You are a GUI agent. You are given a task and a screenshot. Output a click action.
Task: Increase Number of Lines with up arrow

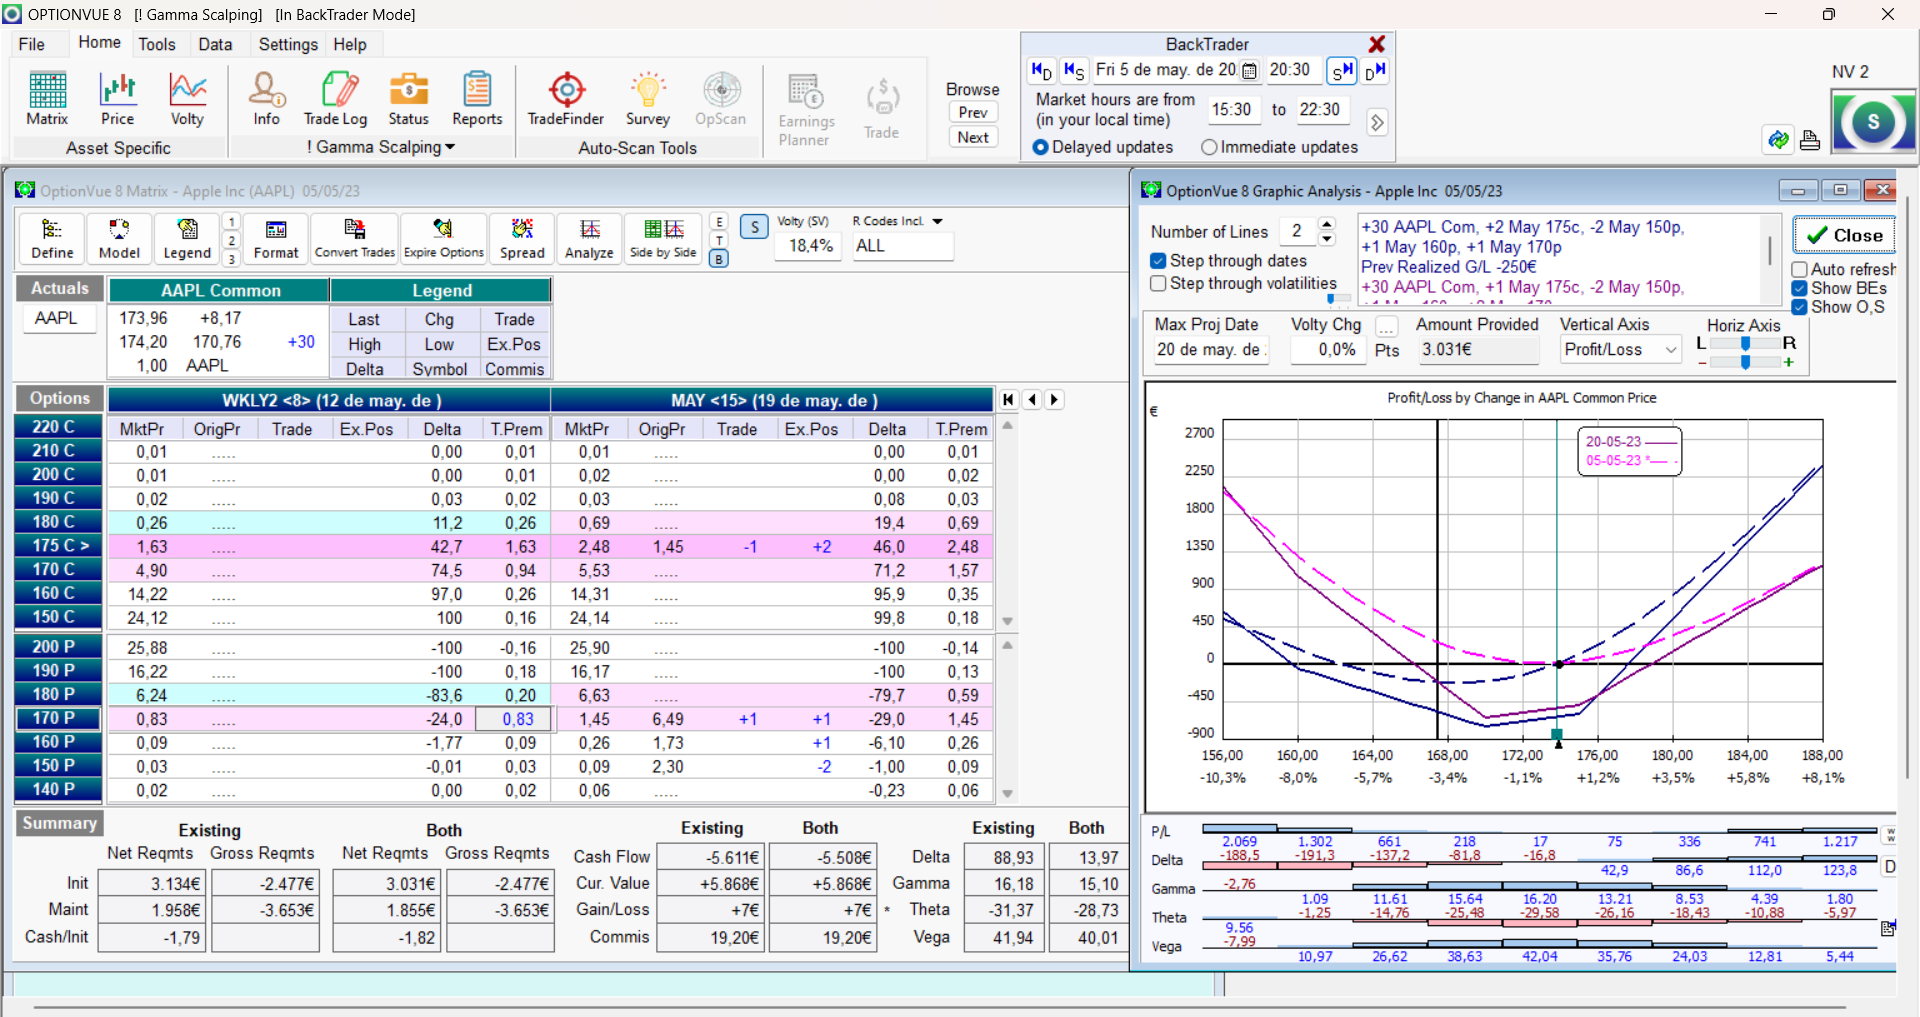[1327, 224]
